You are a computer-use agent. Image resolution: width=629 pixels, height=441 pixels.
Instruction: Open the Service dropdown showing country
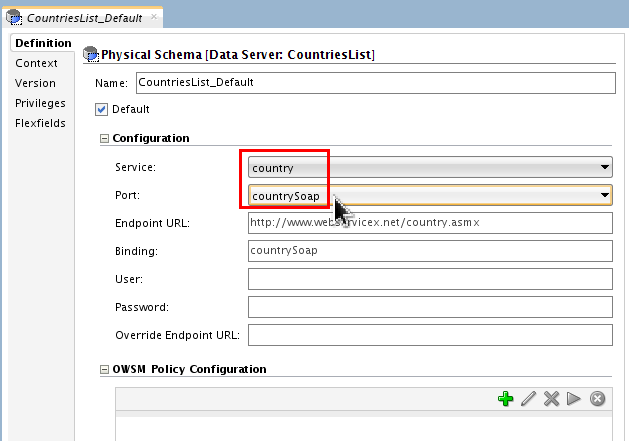(430, 167)
